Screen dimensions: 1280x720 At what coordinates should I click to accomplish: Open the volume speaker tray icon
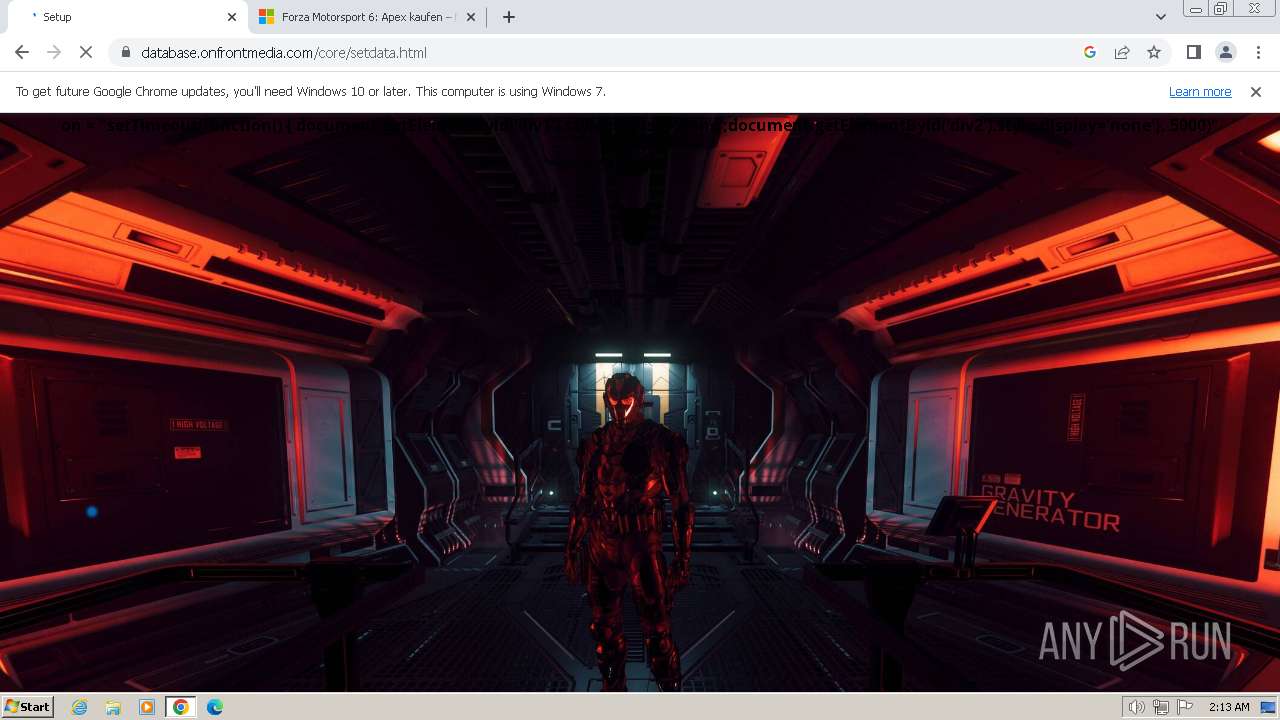[x=1136, y=707]
